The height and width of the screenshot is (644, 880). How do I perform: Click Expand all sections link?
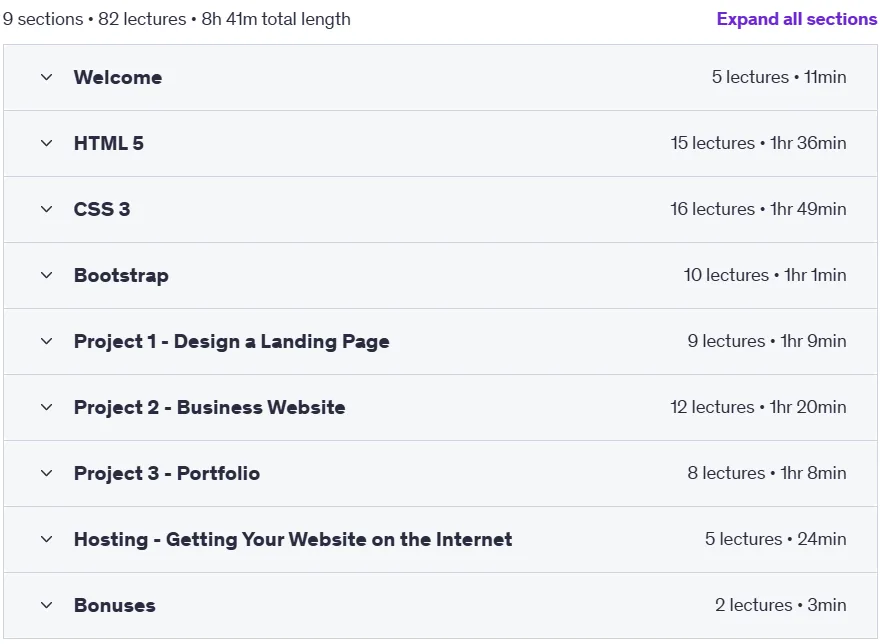(x=796, y=19)
